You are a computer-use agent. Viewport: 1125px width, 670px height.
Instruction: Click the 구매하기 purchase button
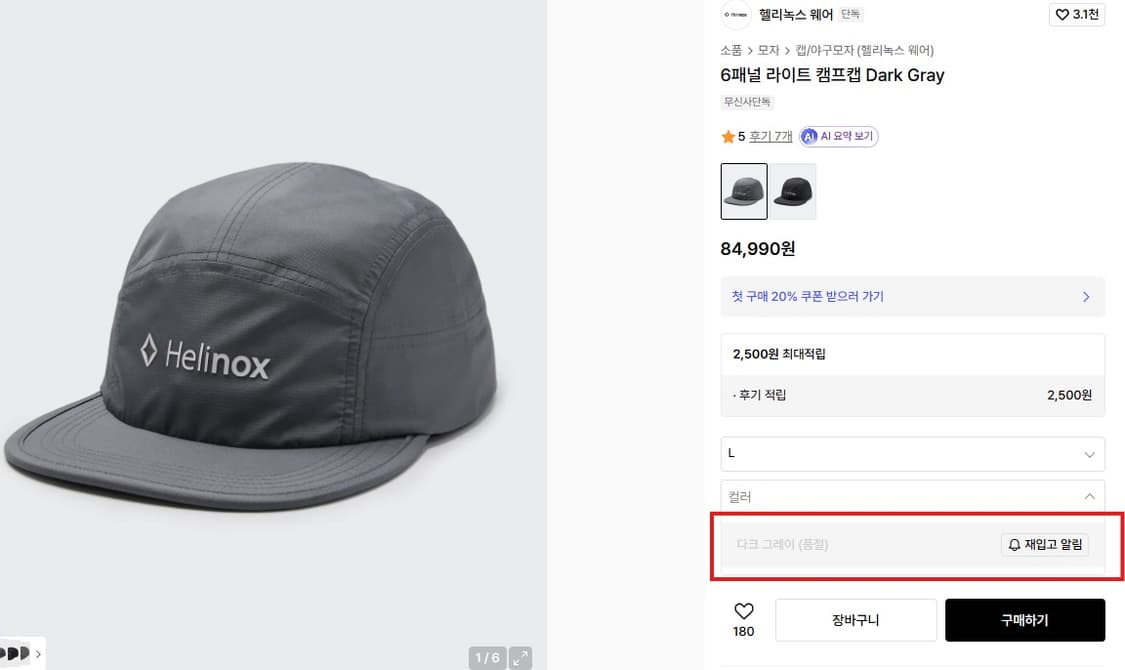point(1023,620)
